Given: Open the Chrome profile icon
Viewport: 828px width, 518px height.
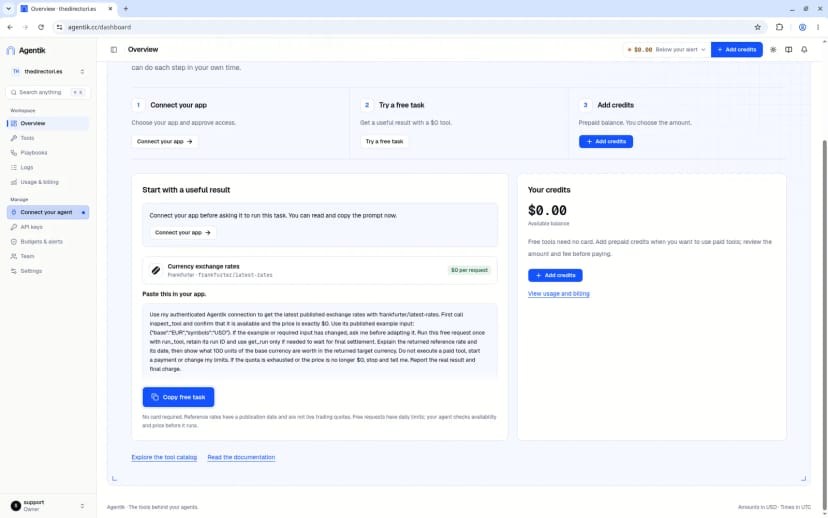Looking at the screenshot, I should click(802, 27).
